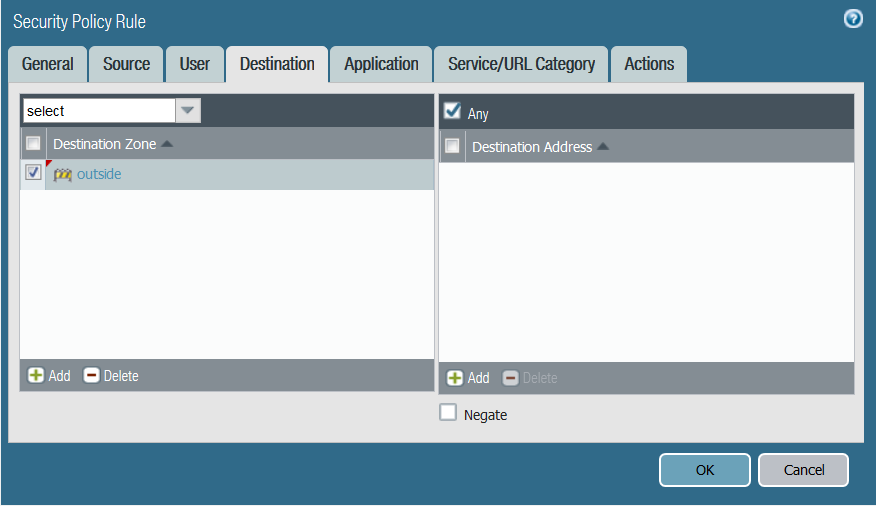Click the sort arrow beside Destination Zone

167,144
